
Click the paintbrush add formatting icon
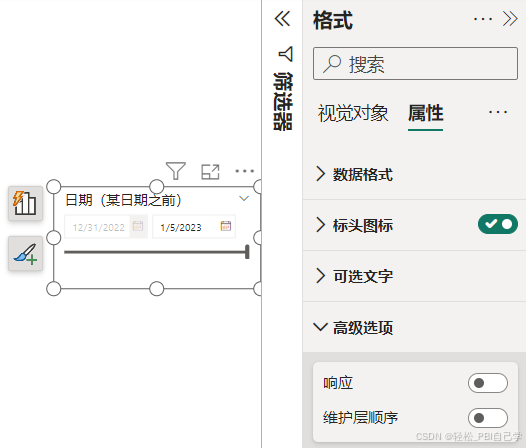(25, 253)
